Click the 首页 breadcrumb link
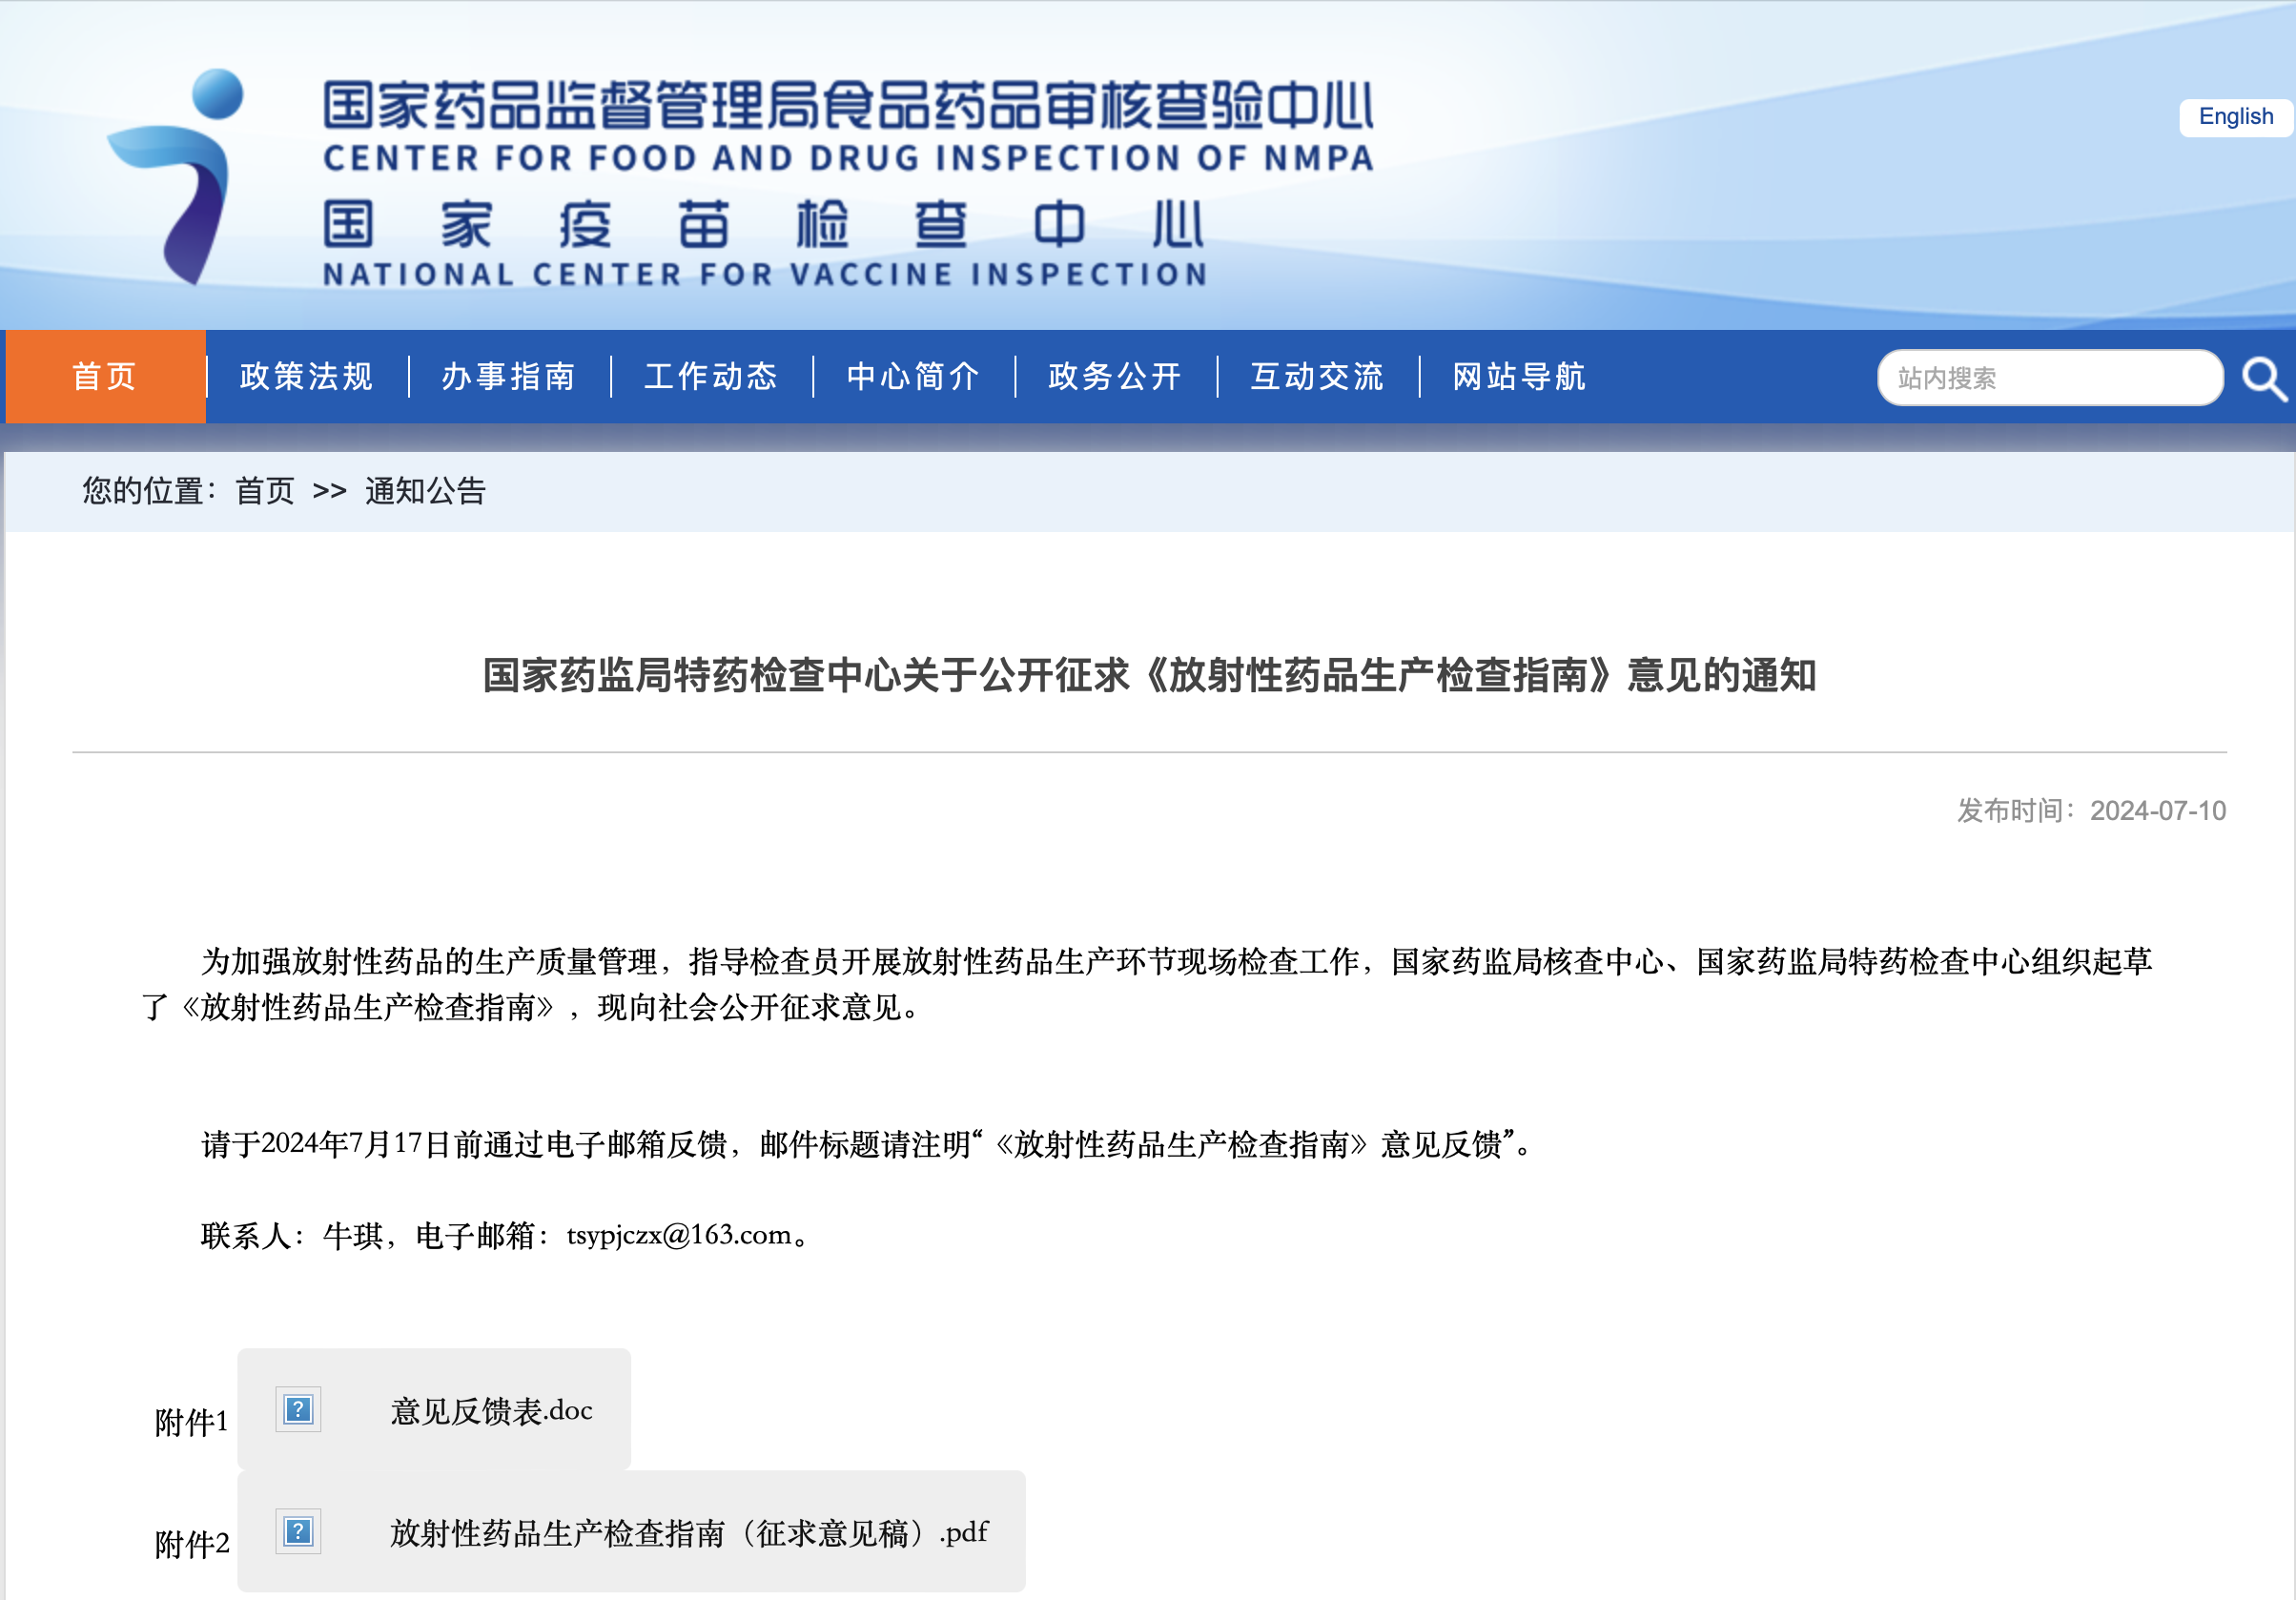The height and width of the screenshot is (1600, 2296). [265, 491]
